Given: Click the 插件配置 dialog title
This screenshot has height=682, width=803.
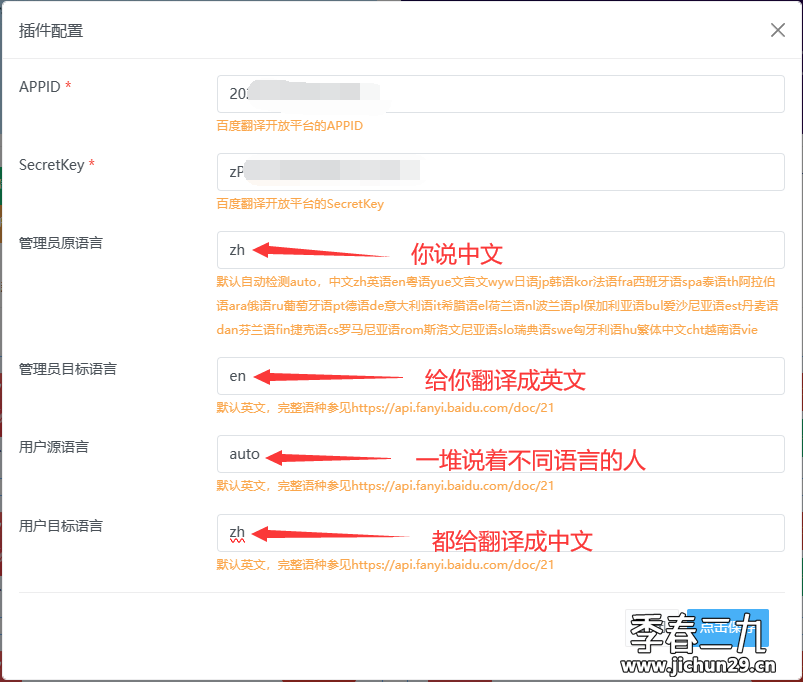Looking at the screenshot, I should click(x=51, y=31).
